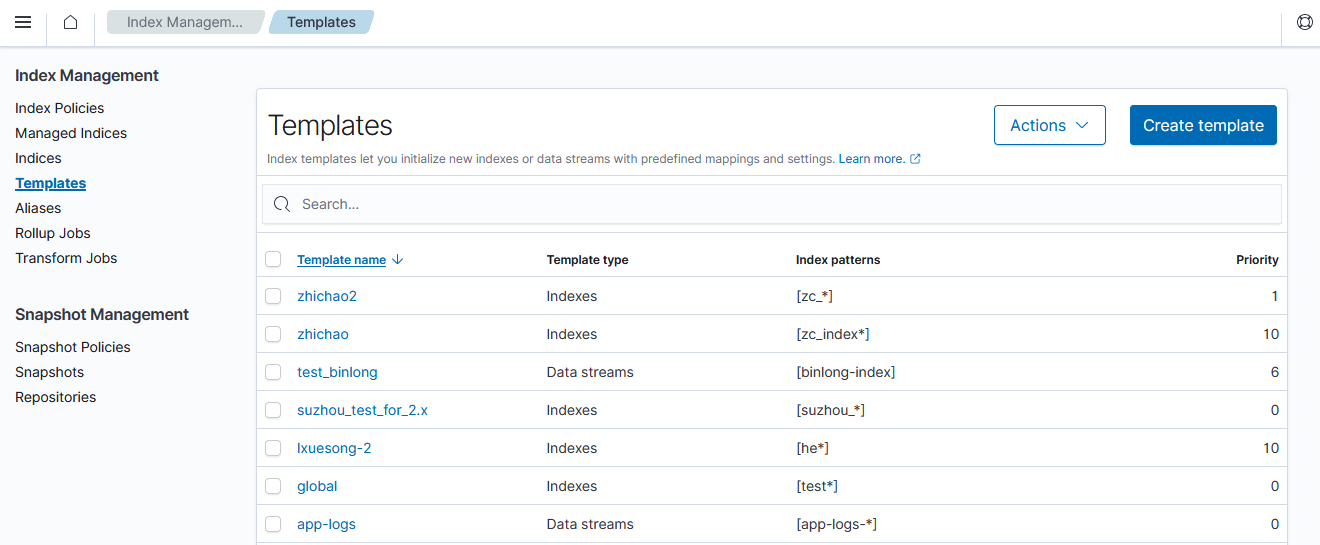
Task: Click the [suzhou_*] pattern cell
Action: point(830,410)
